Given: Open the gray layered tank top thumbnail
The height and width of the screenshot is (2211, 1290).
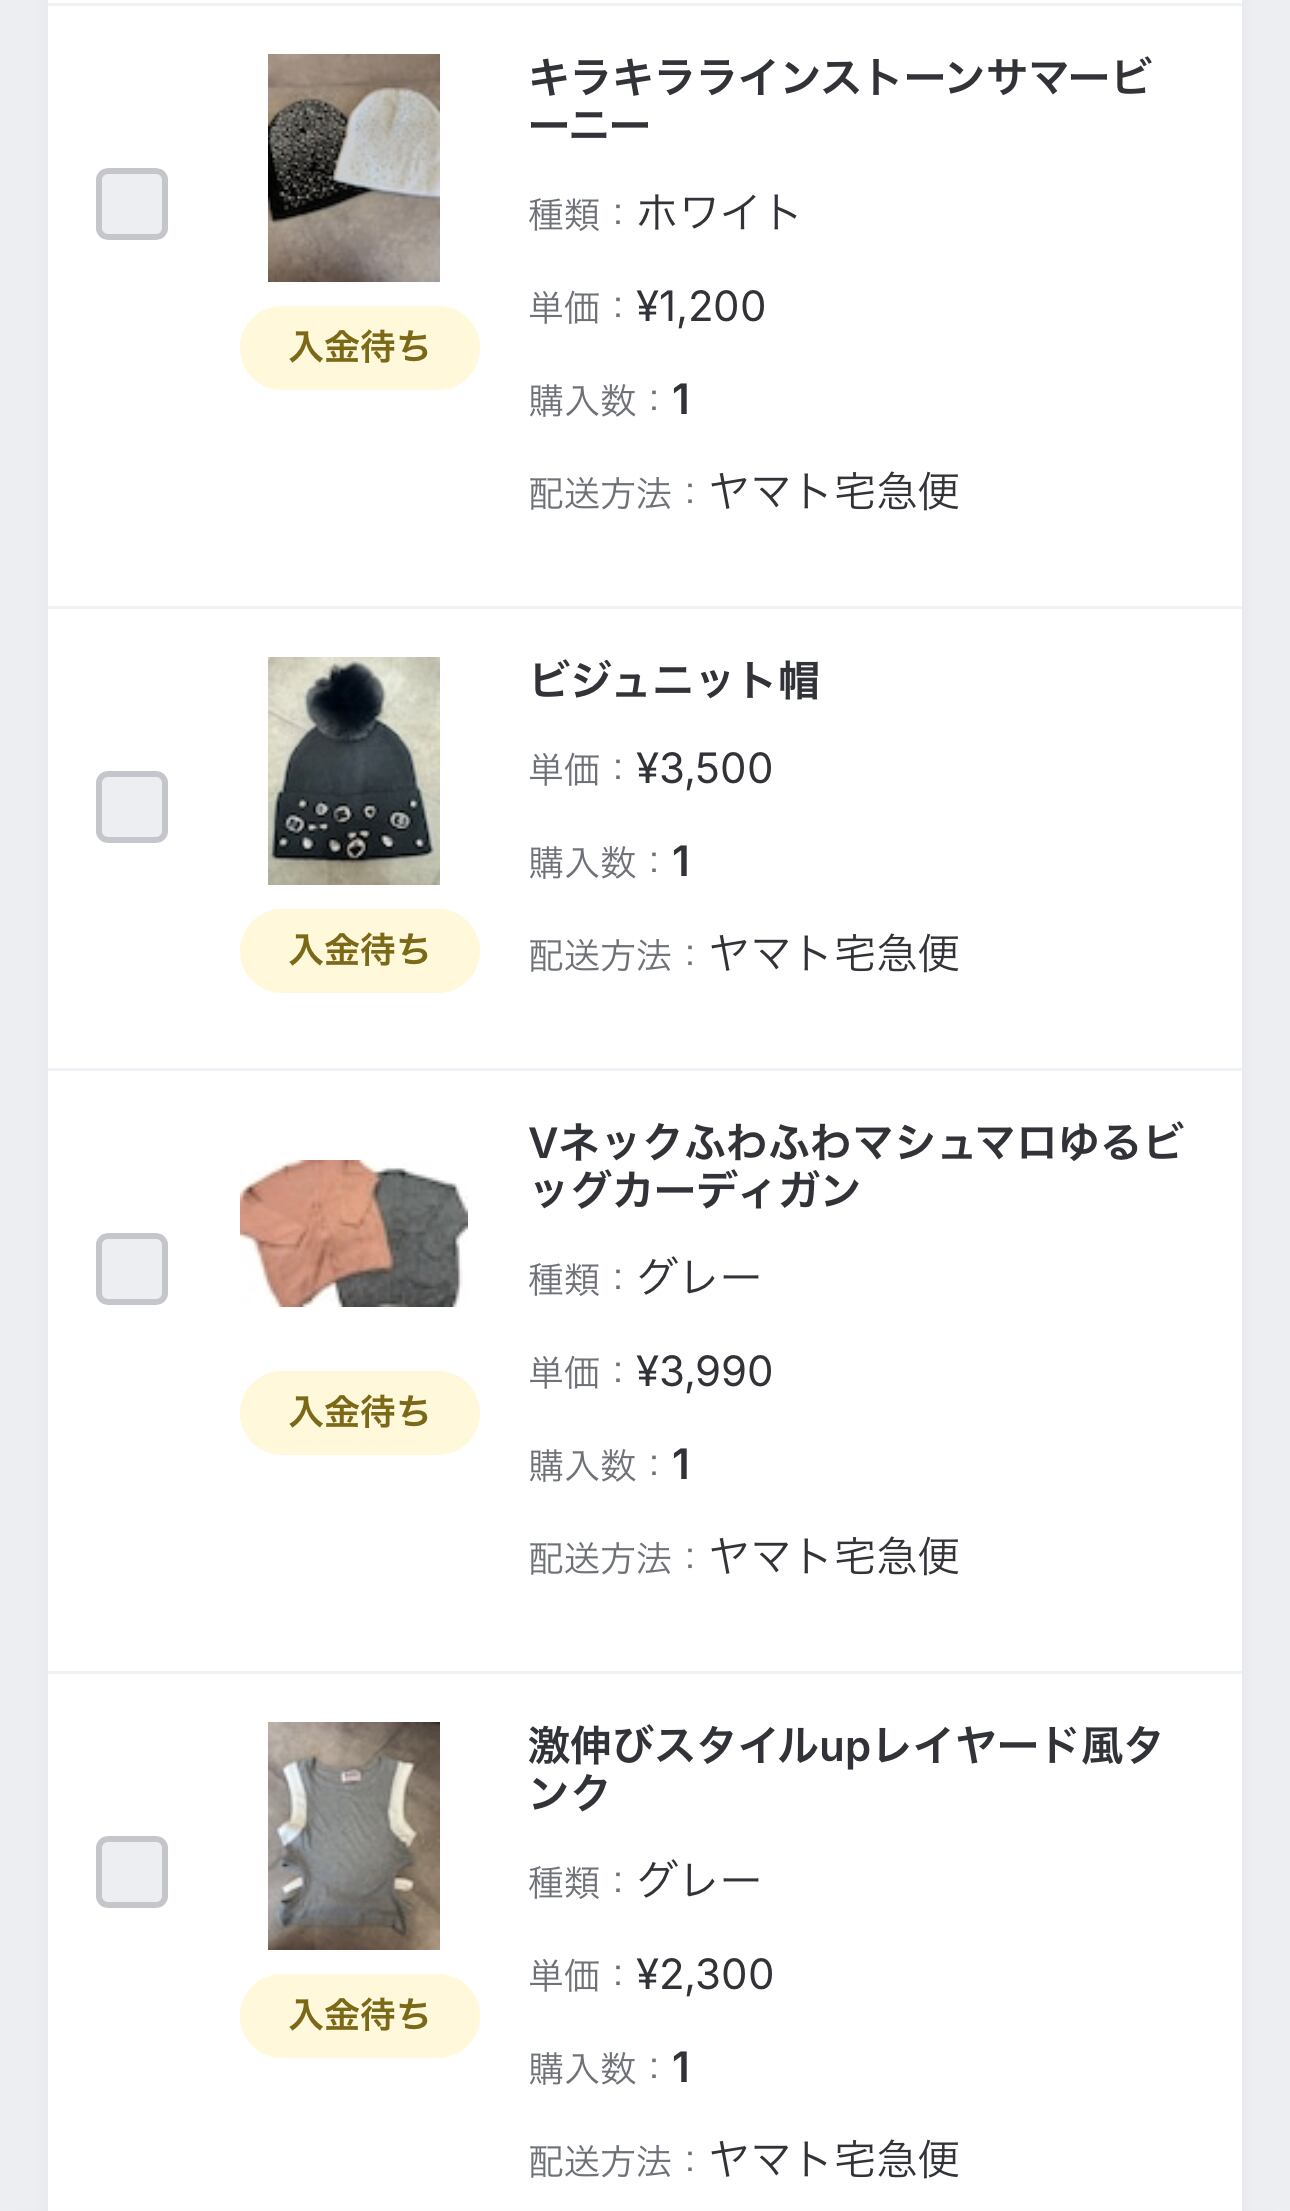Looking at the screenshot, I should pos(354,1836).
